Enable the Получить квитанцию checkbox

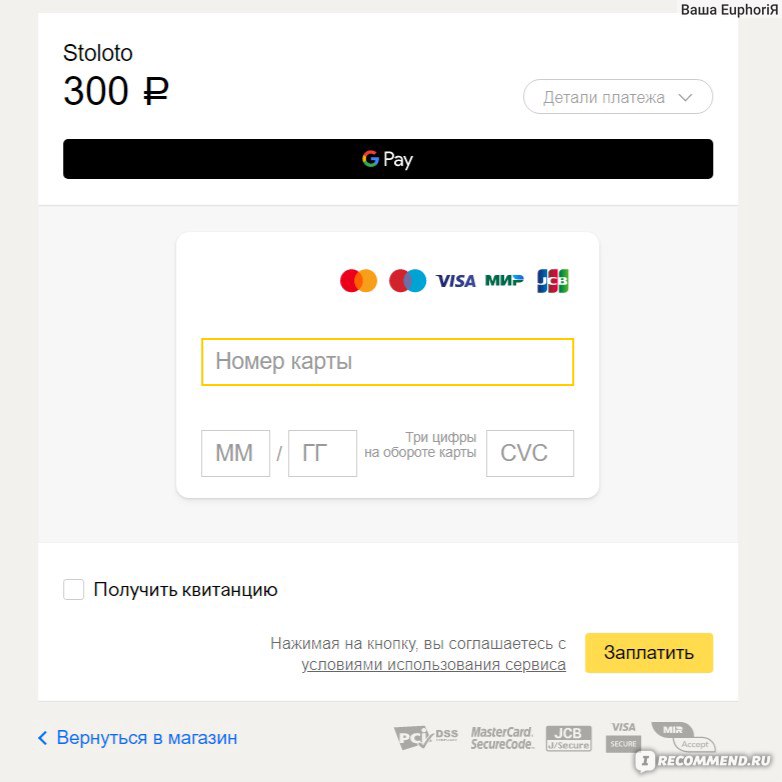[73, 589]
